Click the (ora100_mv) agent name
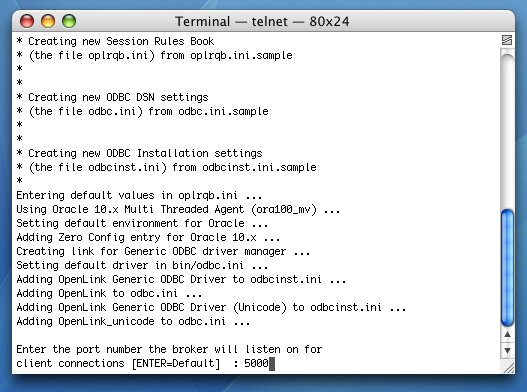527x392 pixels. pos(284,209)
